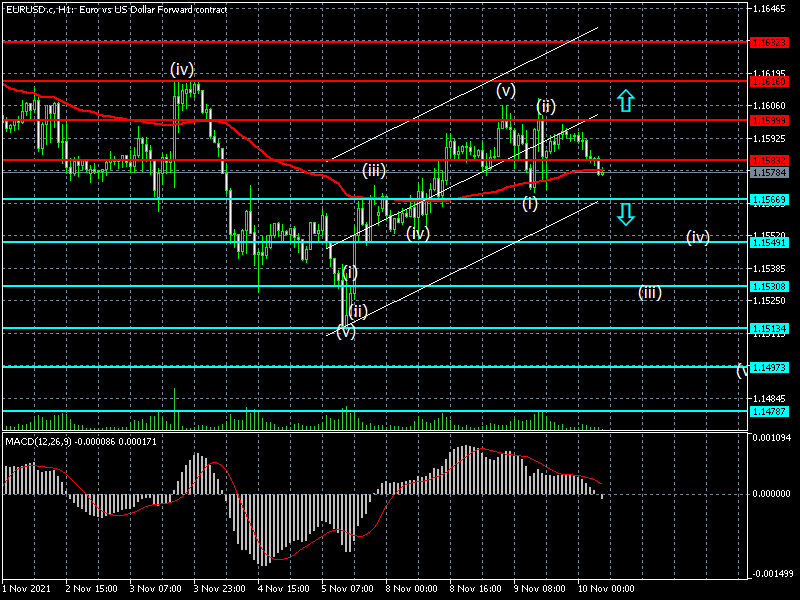Select the (v) wave label at the low
Viewport: 800px width, 600px height.
(x=345, y=332)
